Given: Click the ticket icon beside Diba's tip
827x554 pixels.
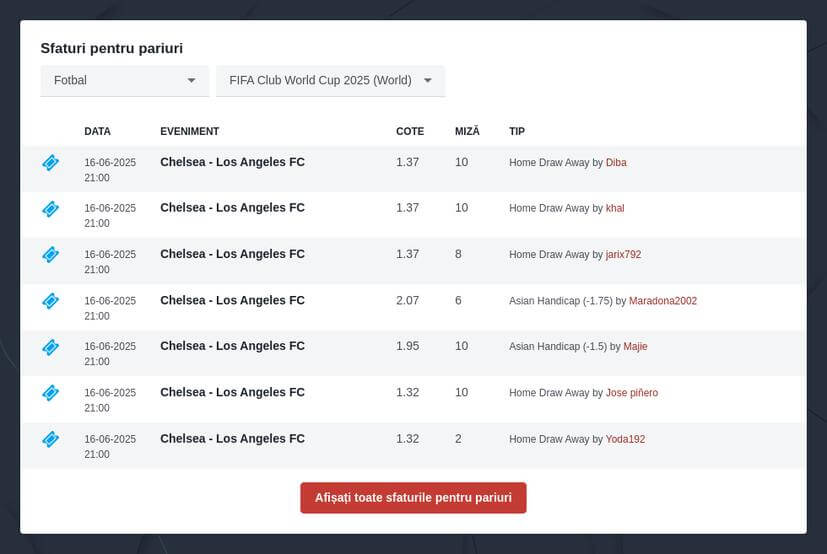Looking at the screenshot, I should coord(51,163).
